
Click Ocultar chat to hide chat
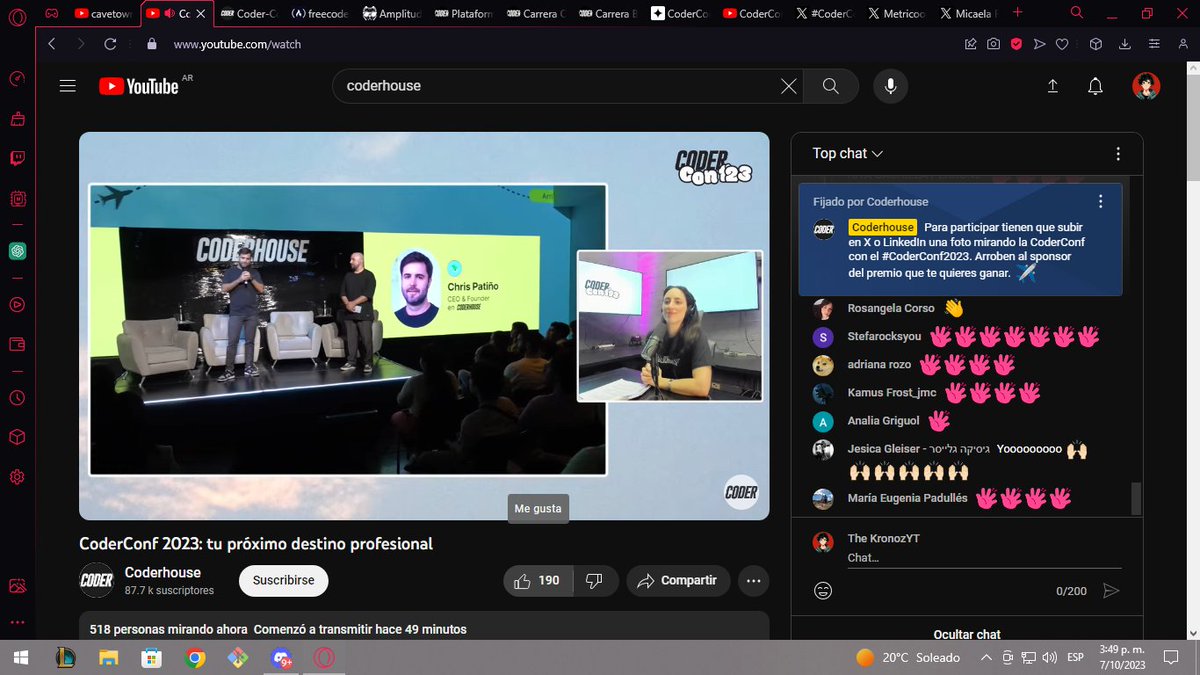[967, 634]
